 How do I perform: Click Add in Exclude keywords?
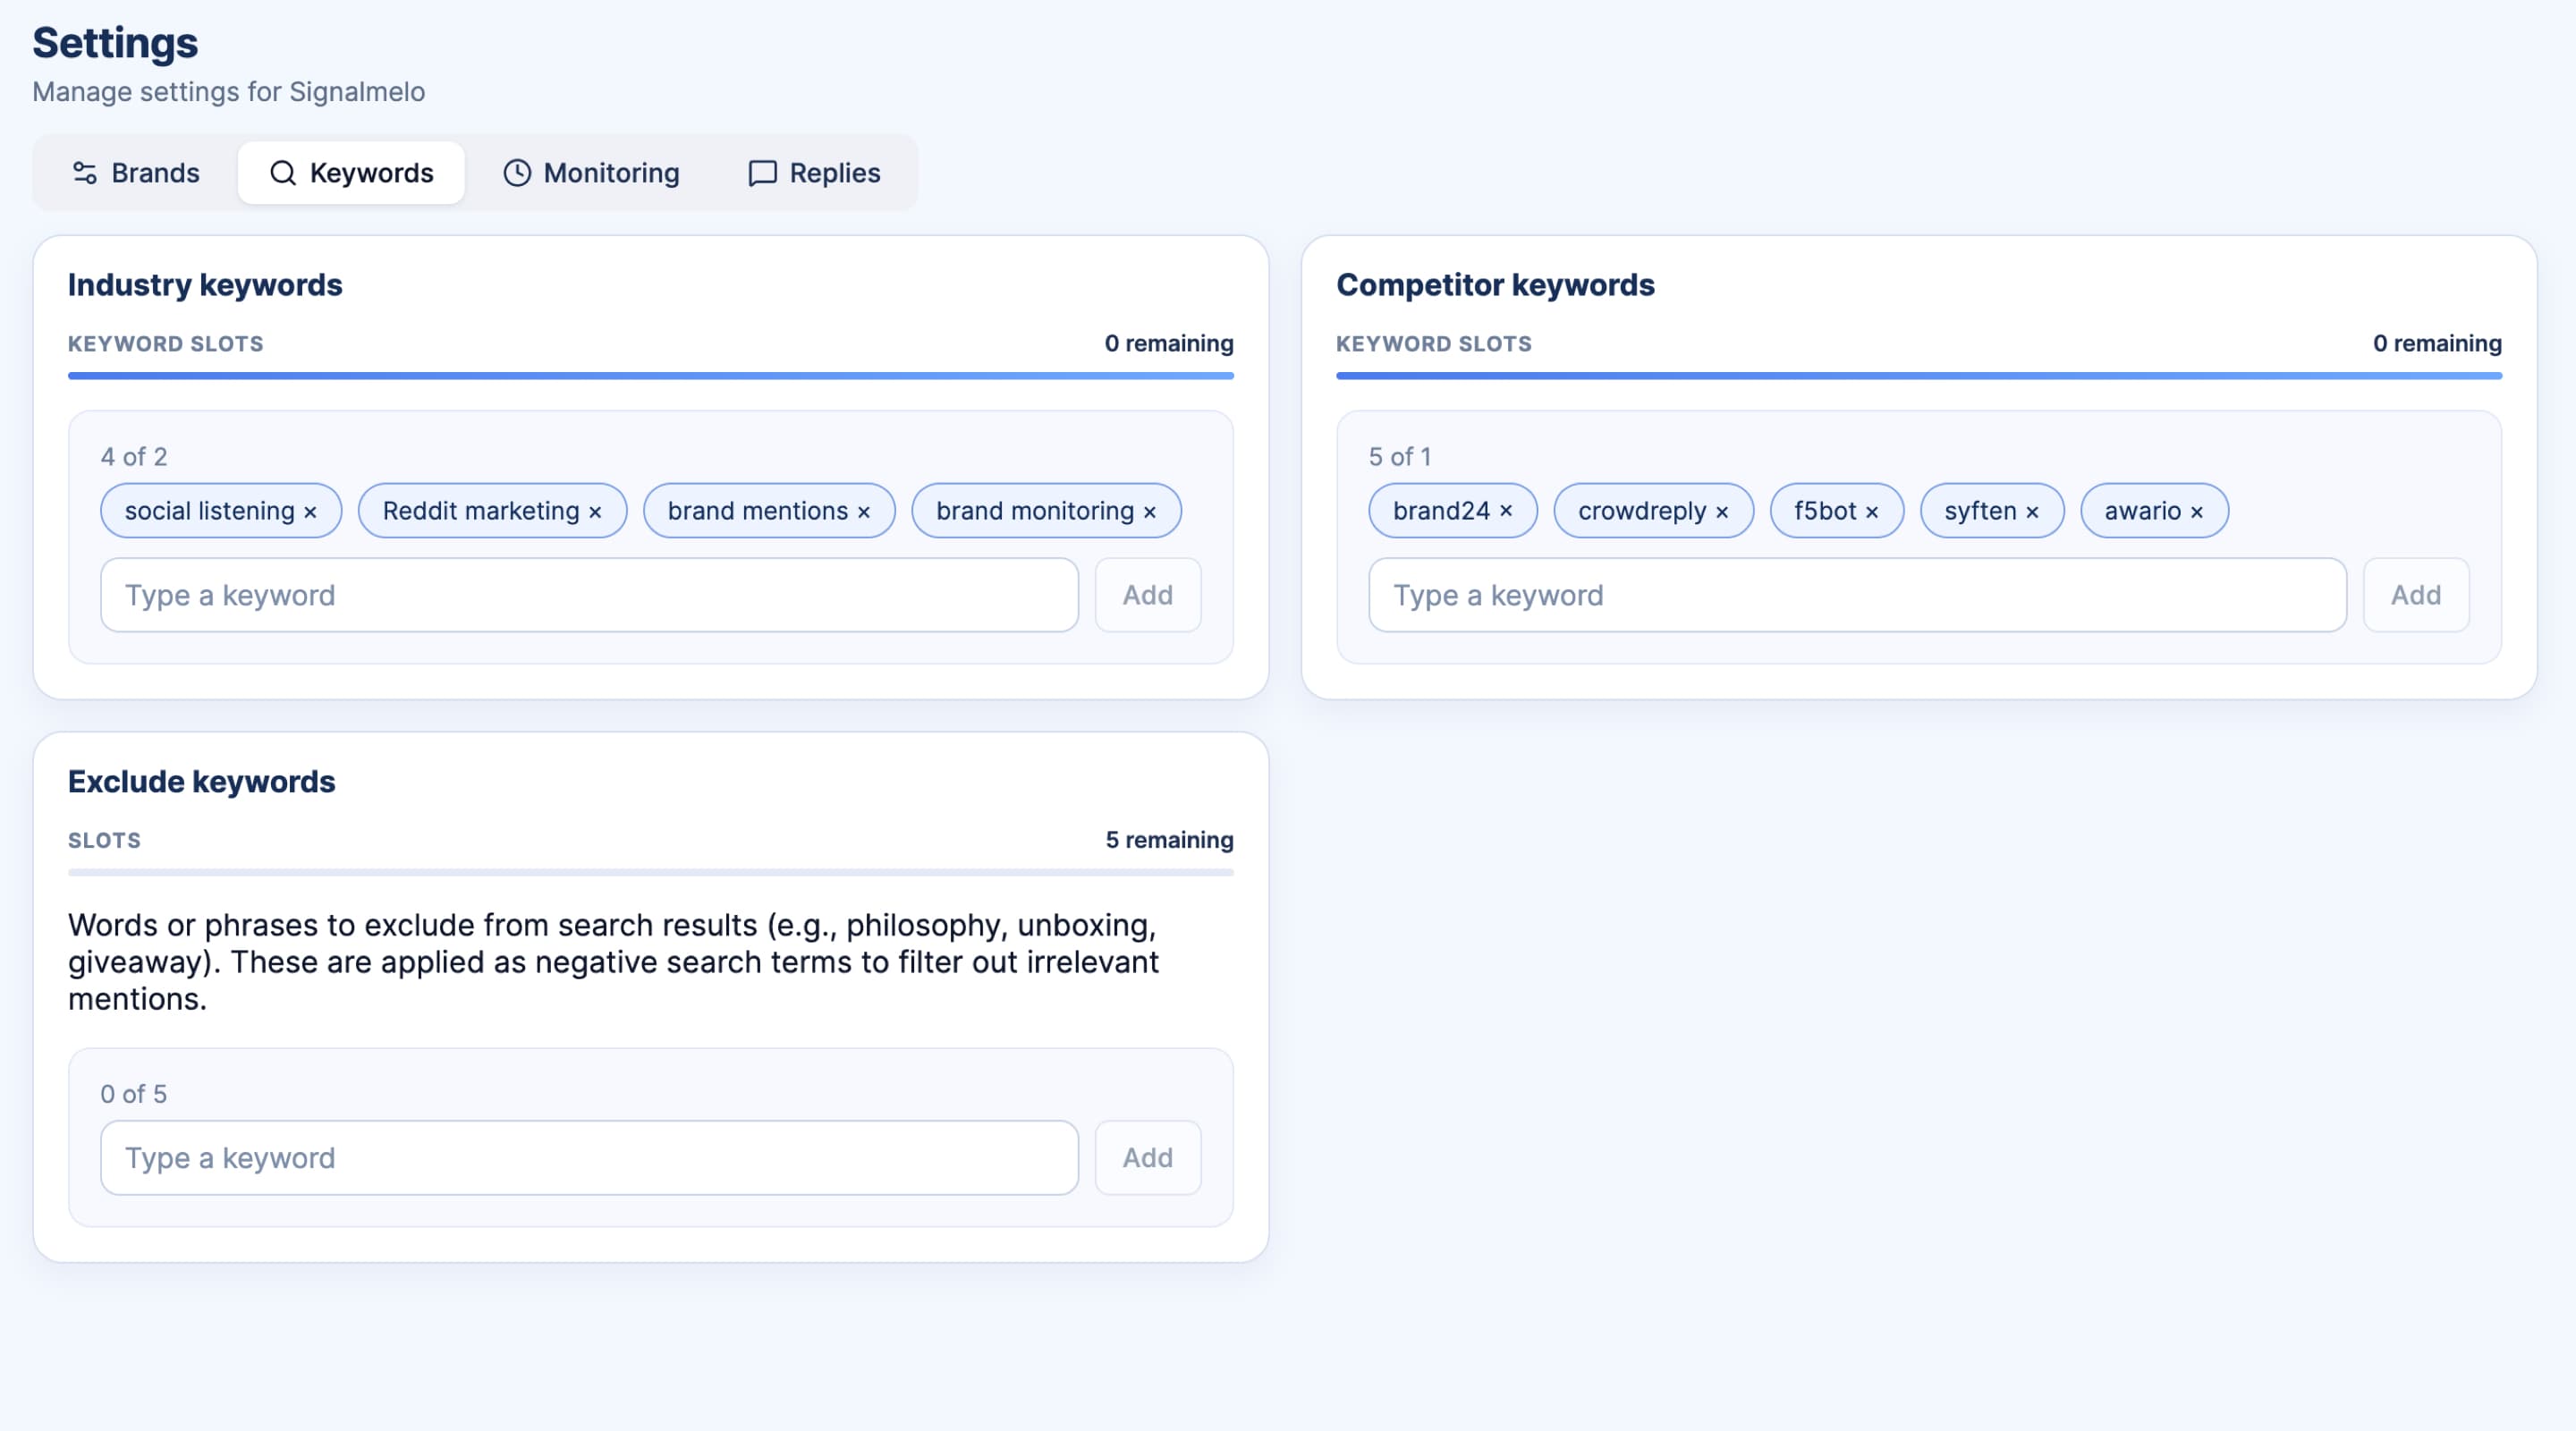coord(1148,1158)
